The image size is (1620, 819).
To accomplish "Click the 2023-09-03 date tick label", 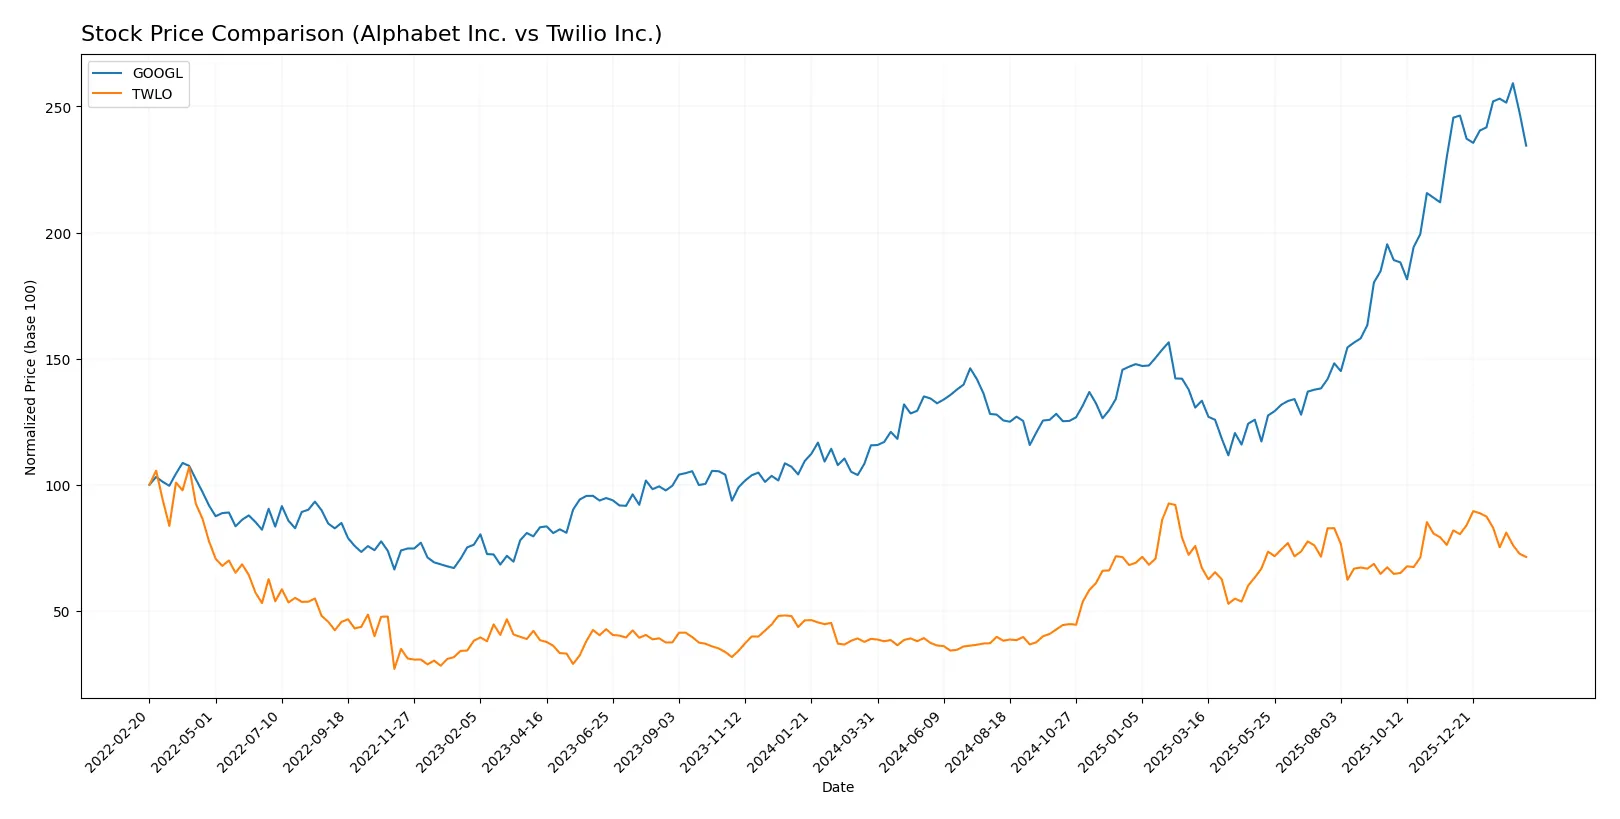I will click(648, 741).
